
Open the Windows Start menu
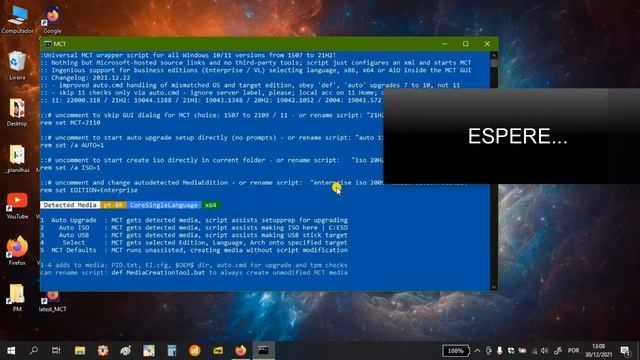coord(11,351)
